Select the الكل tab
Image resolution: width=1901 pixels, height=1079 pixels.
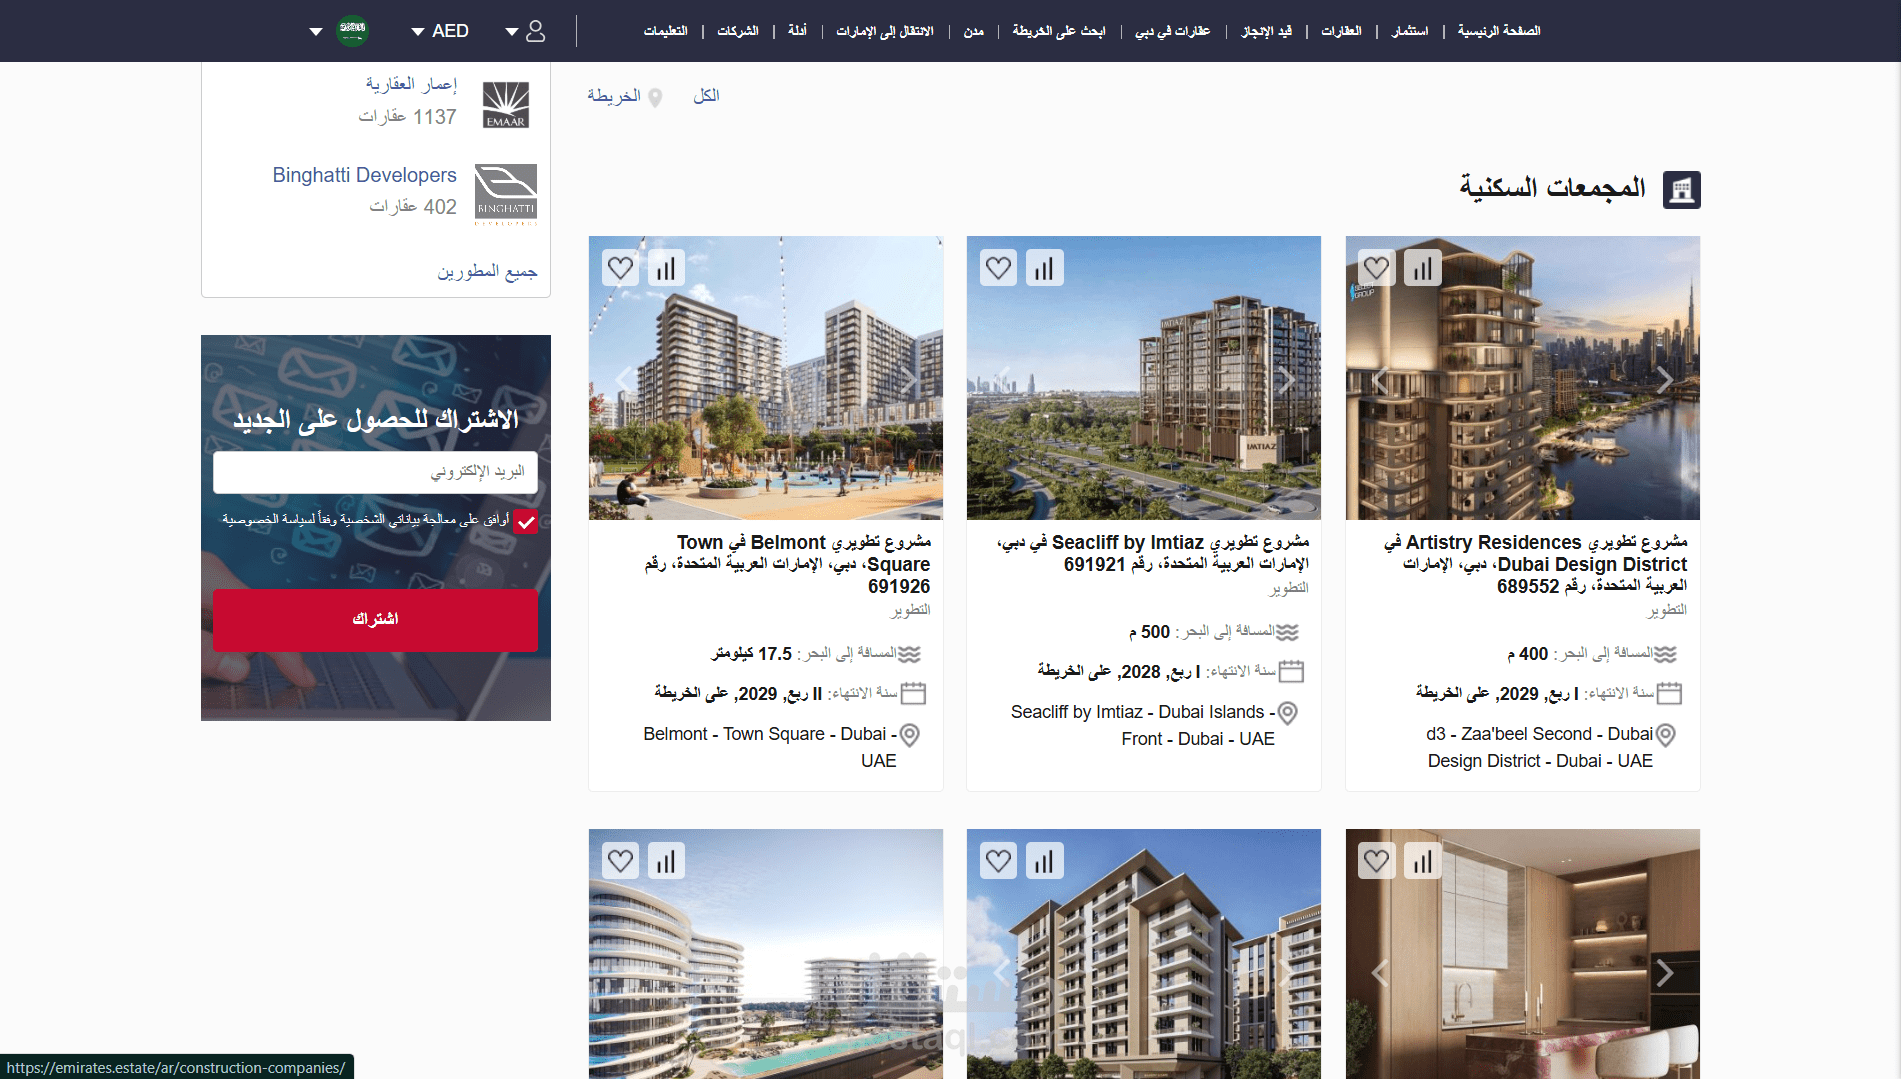click(707, 95)
